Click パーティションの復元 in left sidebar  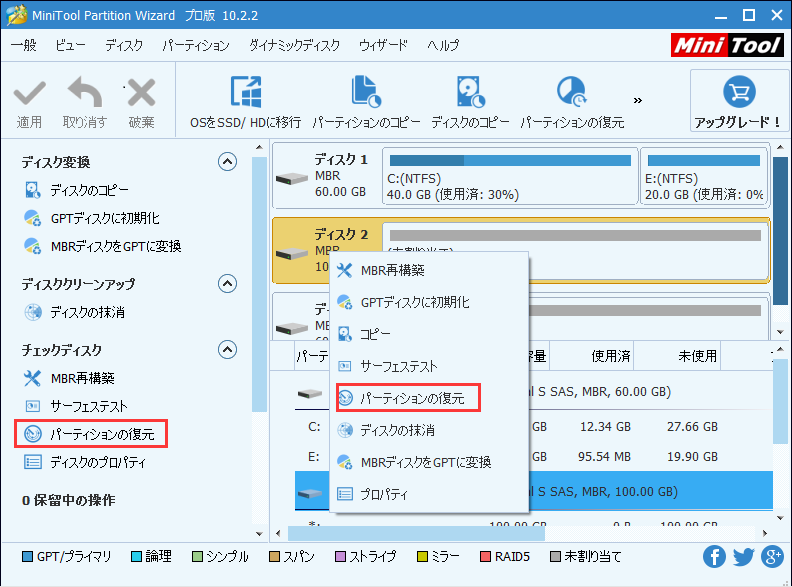tap(89, 434)
